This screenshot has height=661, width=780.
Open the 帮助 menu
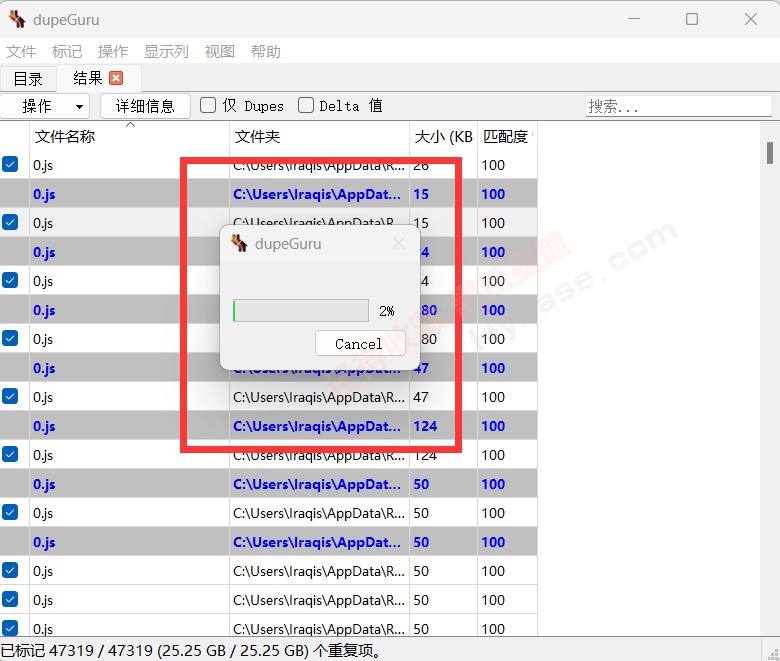[x=266, y=51]
